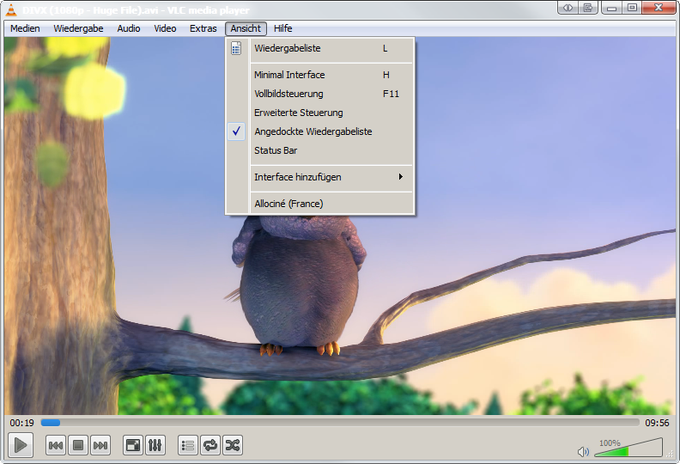The width and height of the screenshot is (680, 464).
Task: Set volume on the volume slider
Action: coord(628,448)
